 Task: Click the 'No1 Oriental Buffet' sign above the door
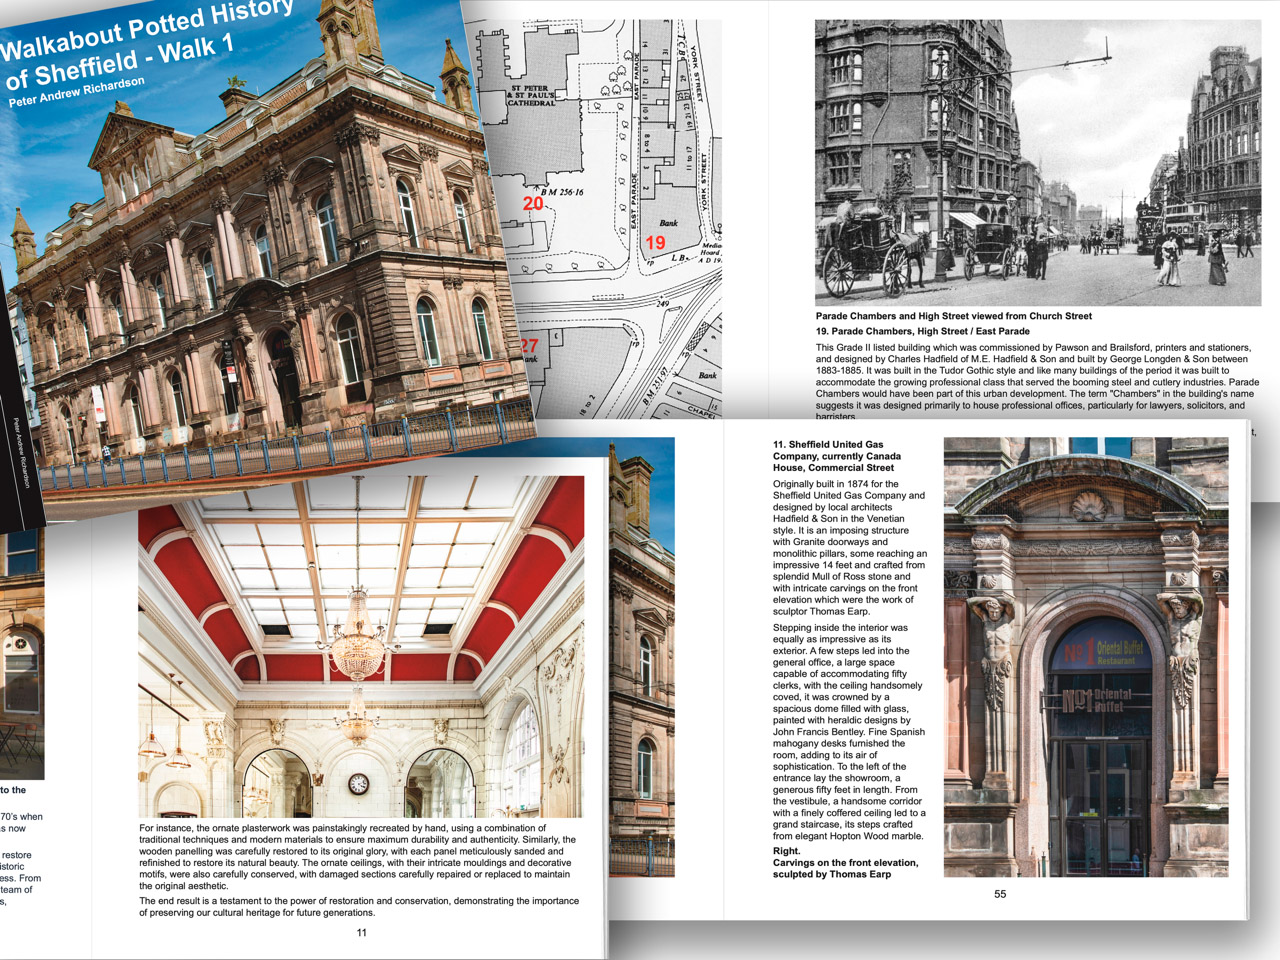[x=1098, y=700]
